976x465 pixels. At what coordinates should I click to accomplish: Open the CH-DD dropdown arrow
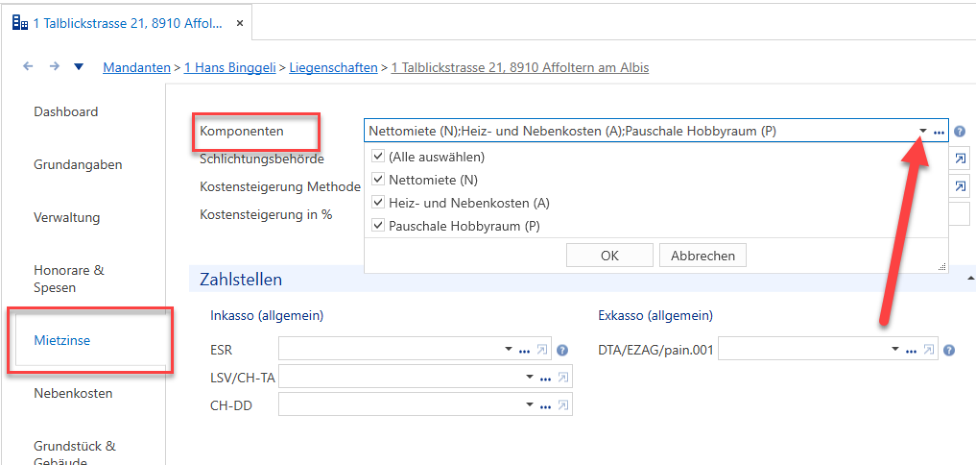(x=530, y=405)
